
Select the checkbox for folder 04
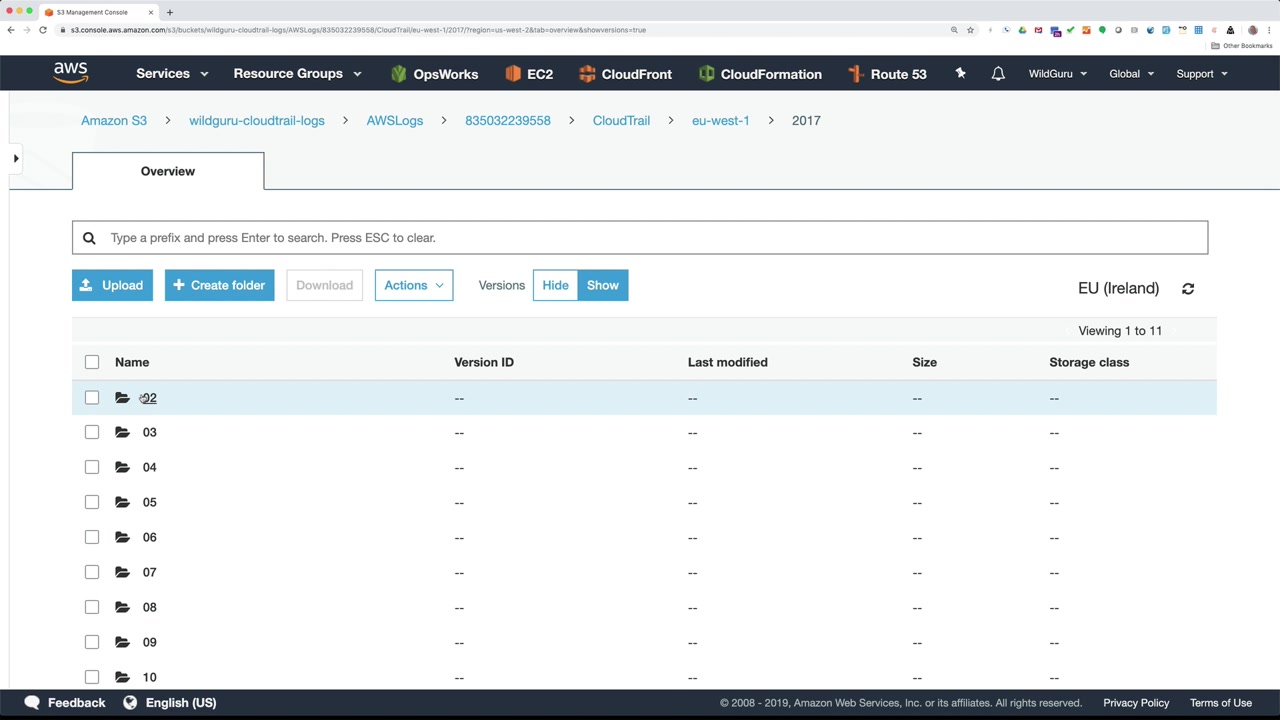tap(92, 467)
